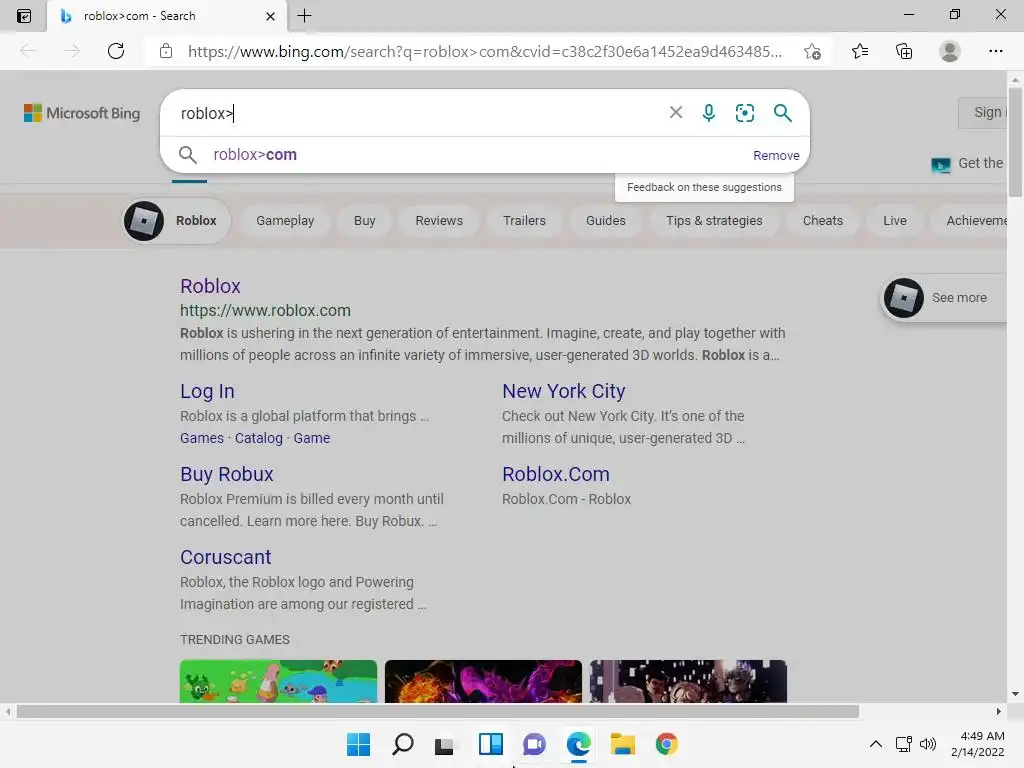The width and height of the screenshot is (1024, 768).
Task: Open the second trending game thumbnail
Action: 483,681
